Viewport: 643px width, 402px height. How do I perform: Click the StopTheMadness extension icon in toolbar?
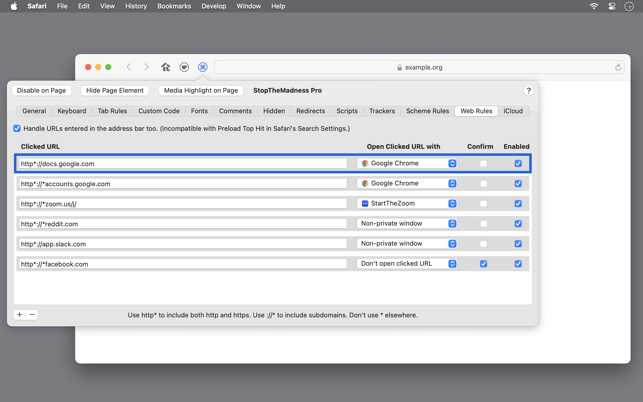(203, 67)
